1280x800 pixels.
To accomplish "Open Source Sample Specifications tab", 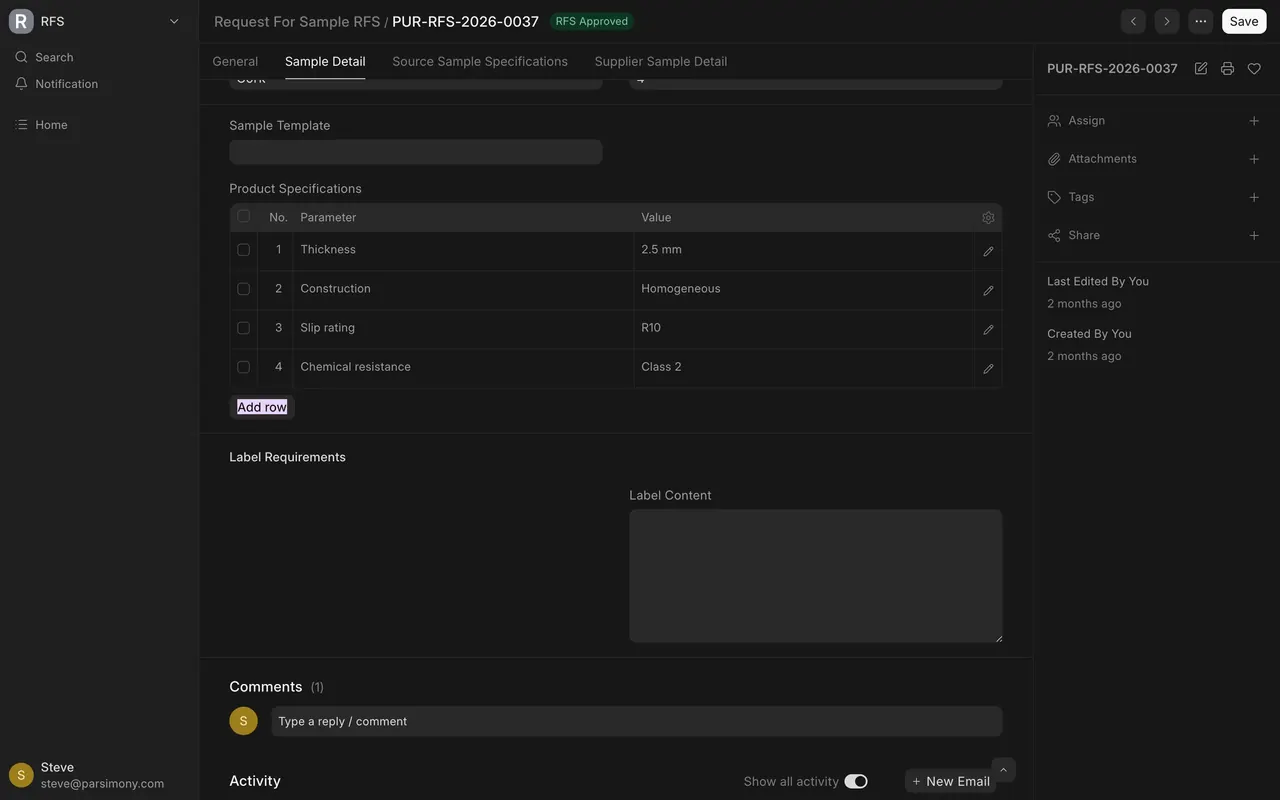I will coord(480,61).
